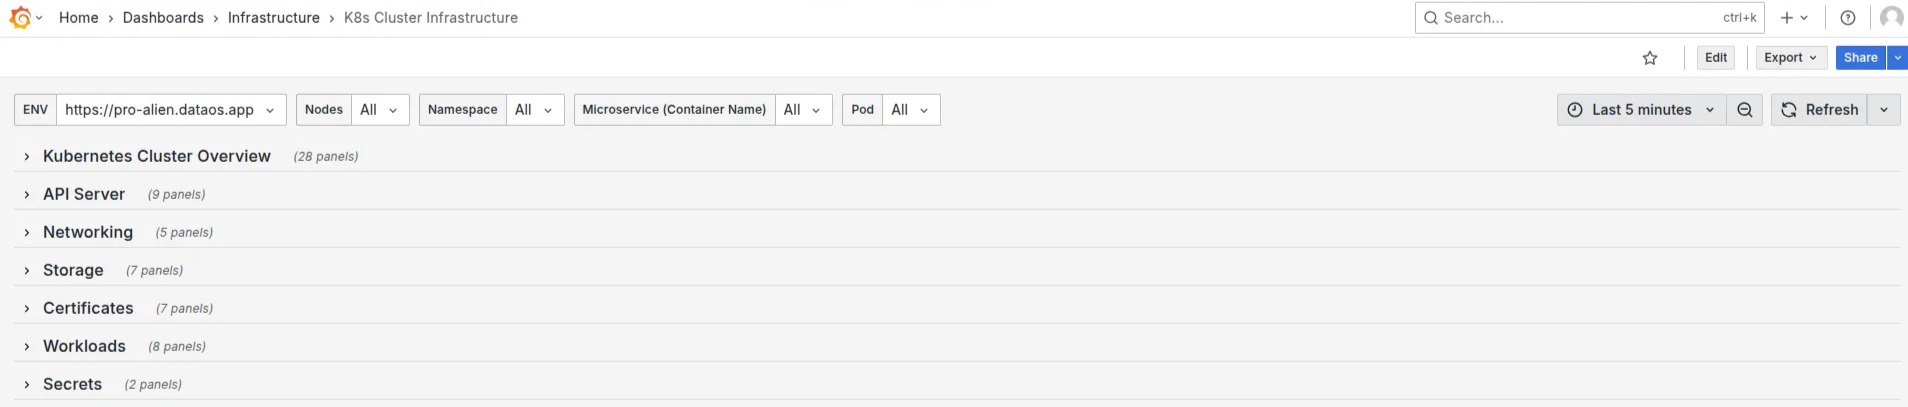Open the help question mark icon
1908x407 pixels.
click(1848, 18)
